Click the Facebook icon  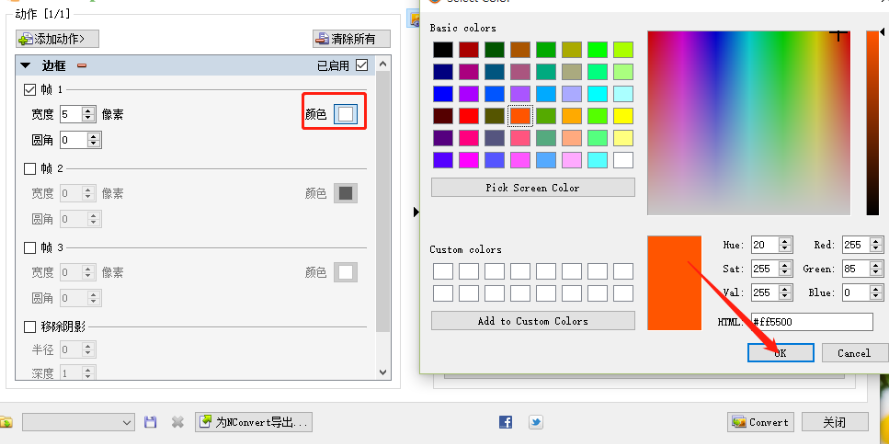[505, 422]
